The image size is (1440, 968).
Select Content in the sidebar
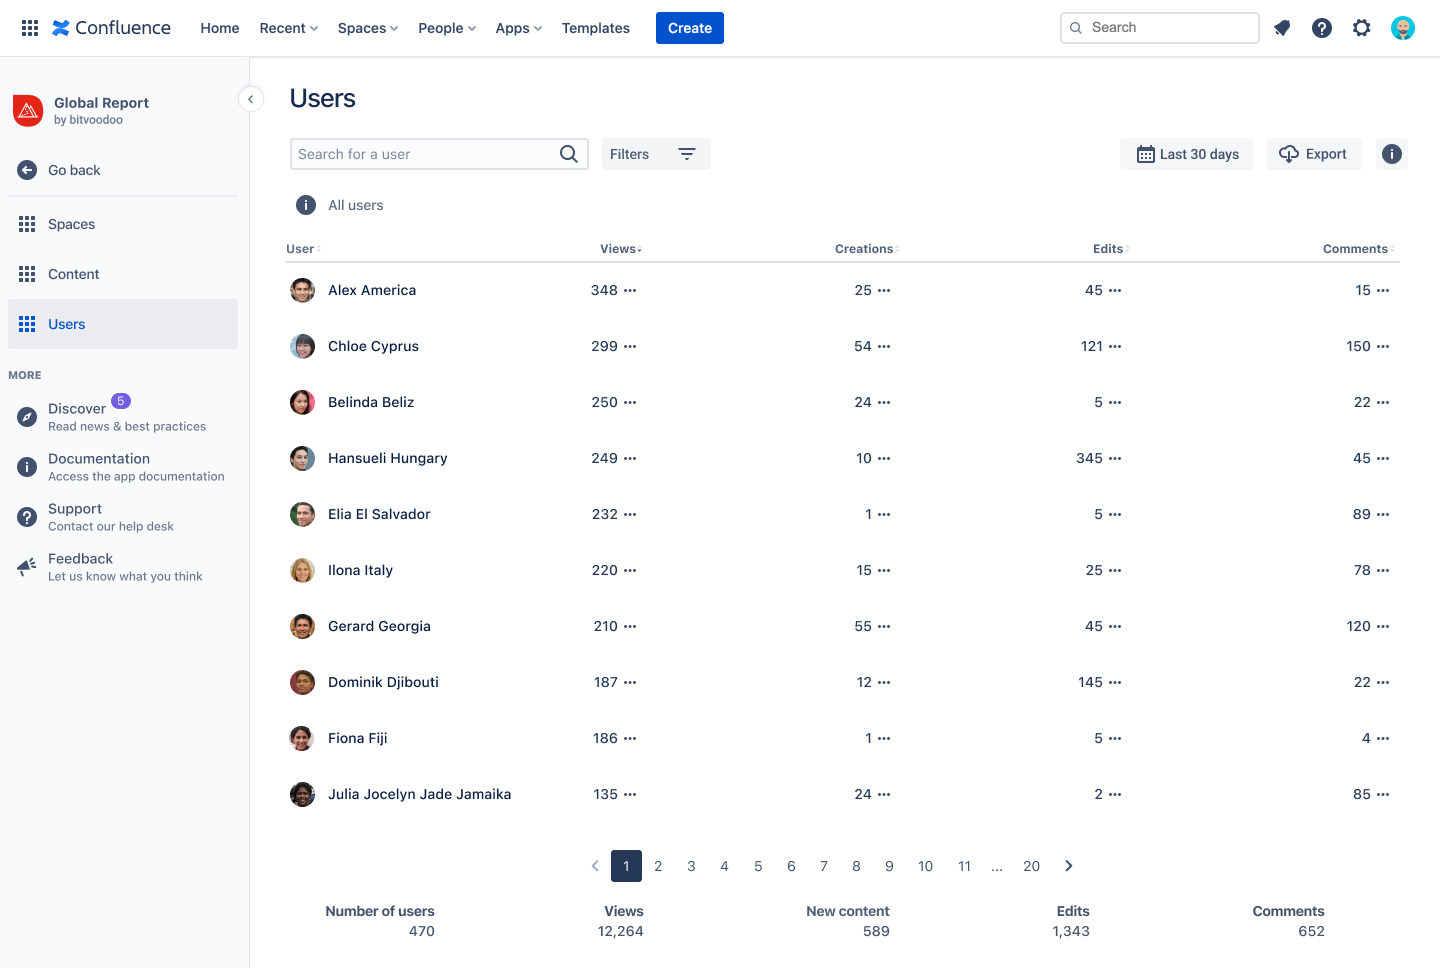[x=73, y=274]
